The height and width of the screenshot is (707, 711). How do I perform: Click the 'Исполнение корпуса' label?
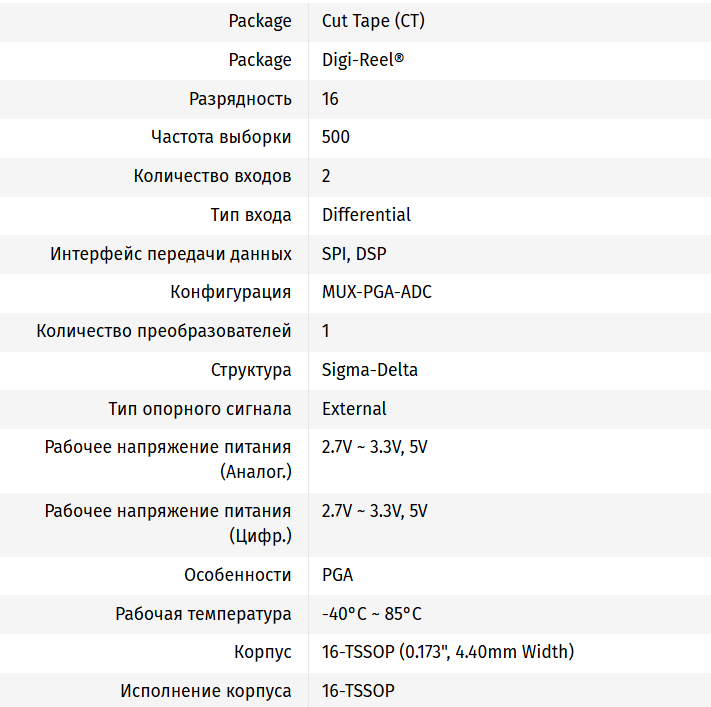click(206, 691)
